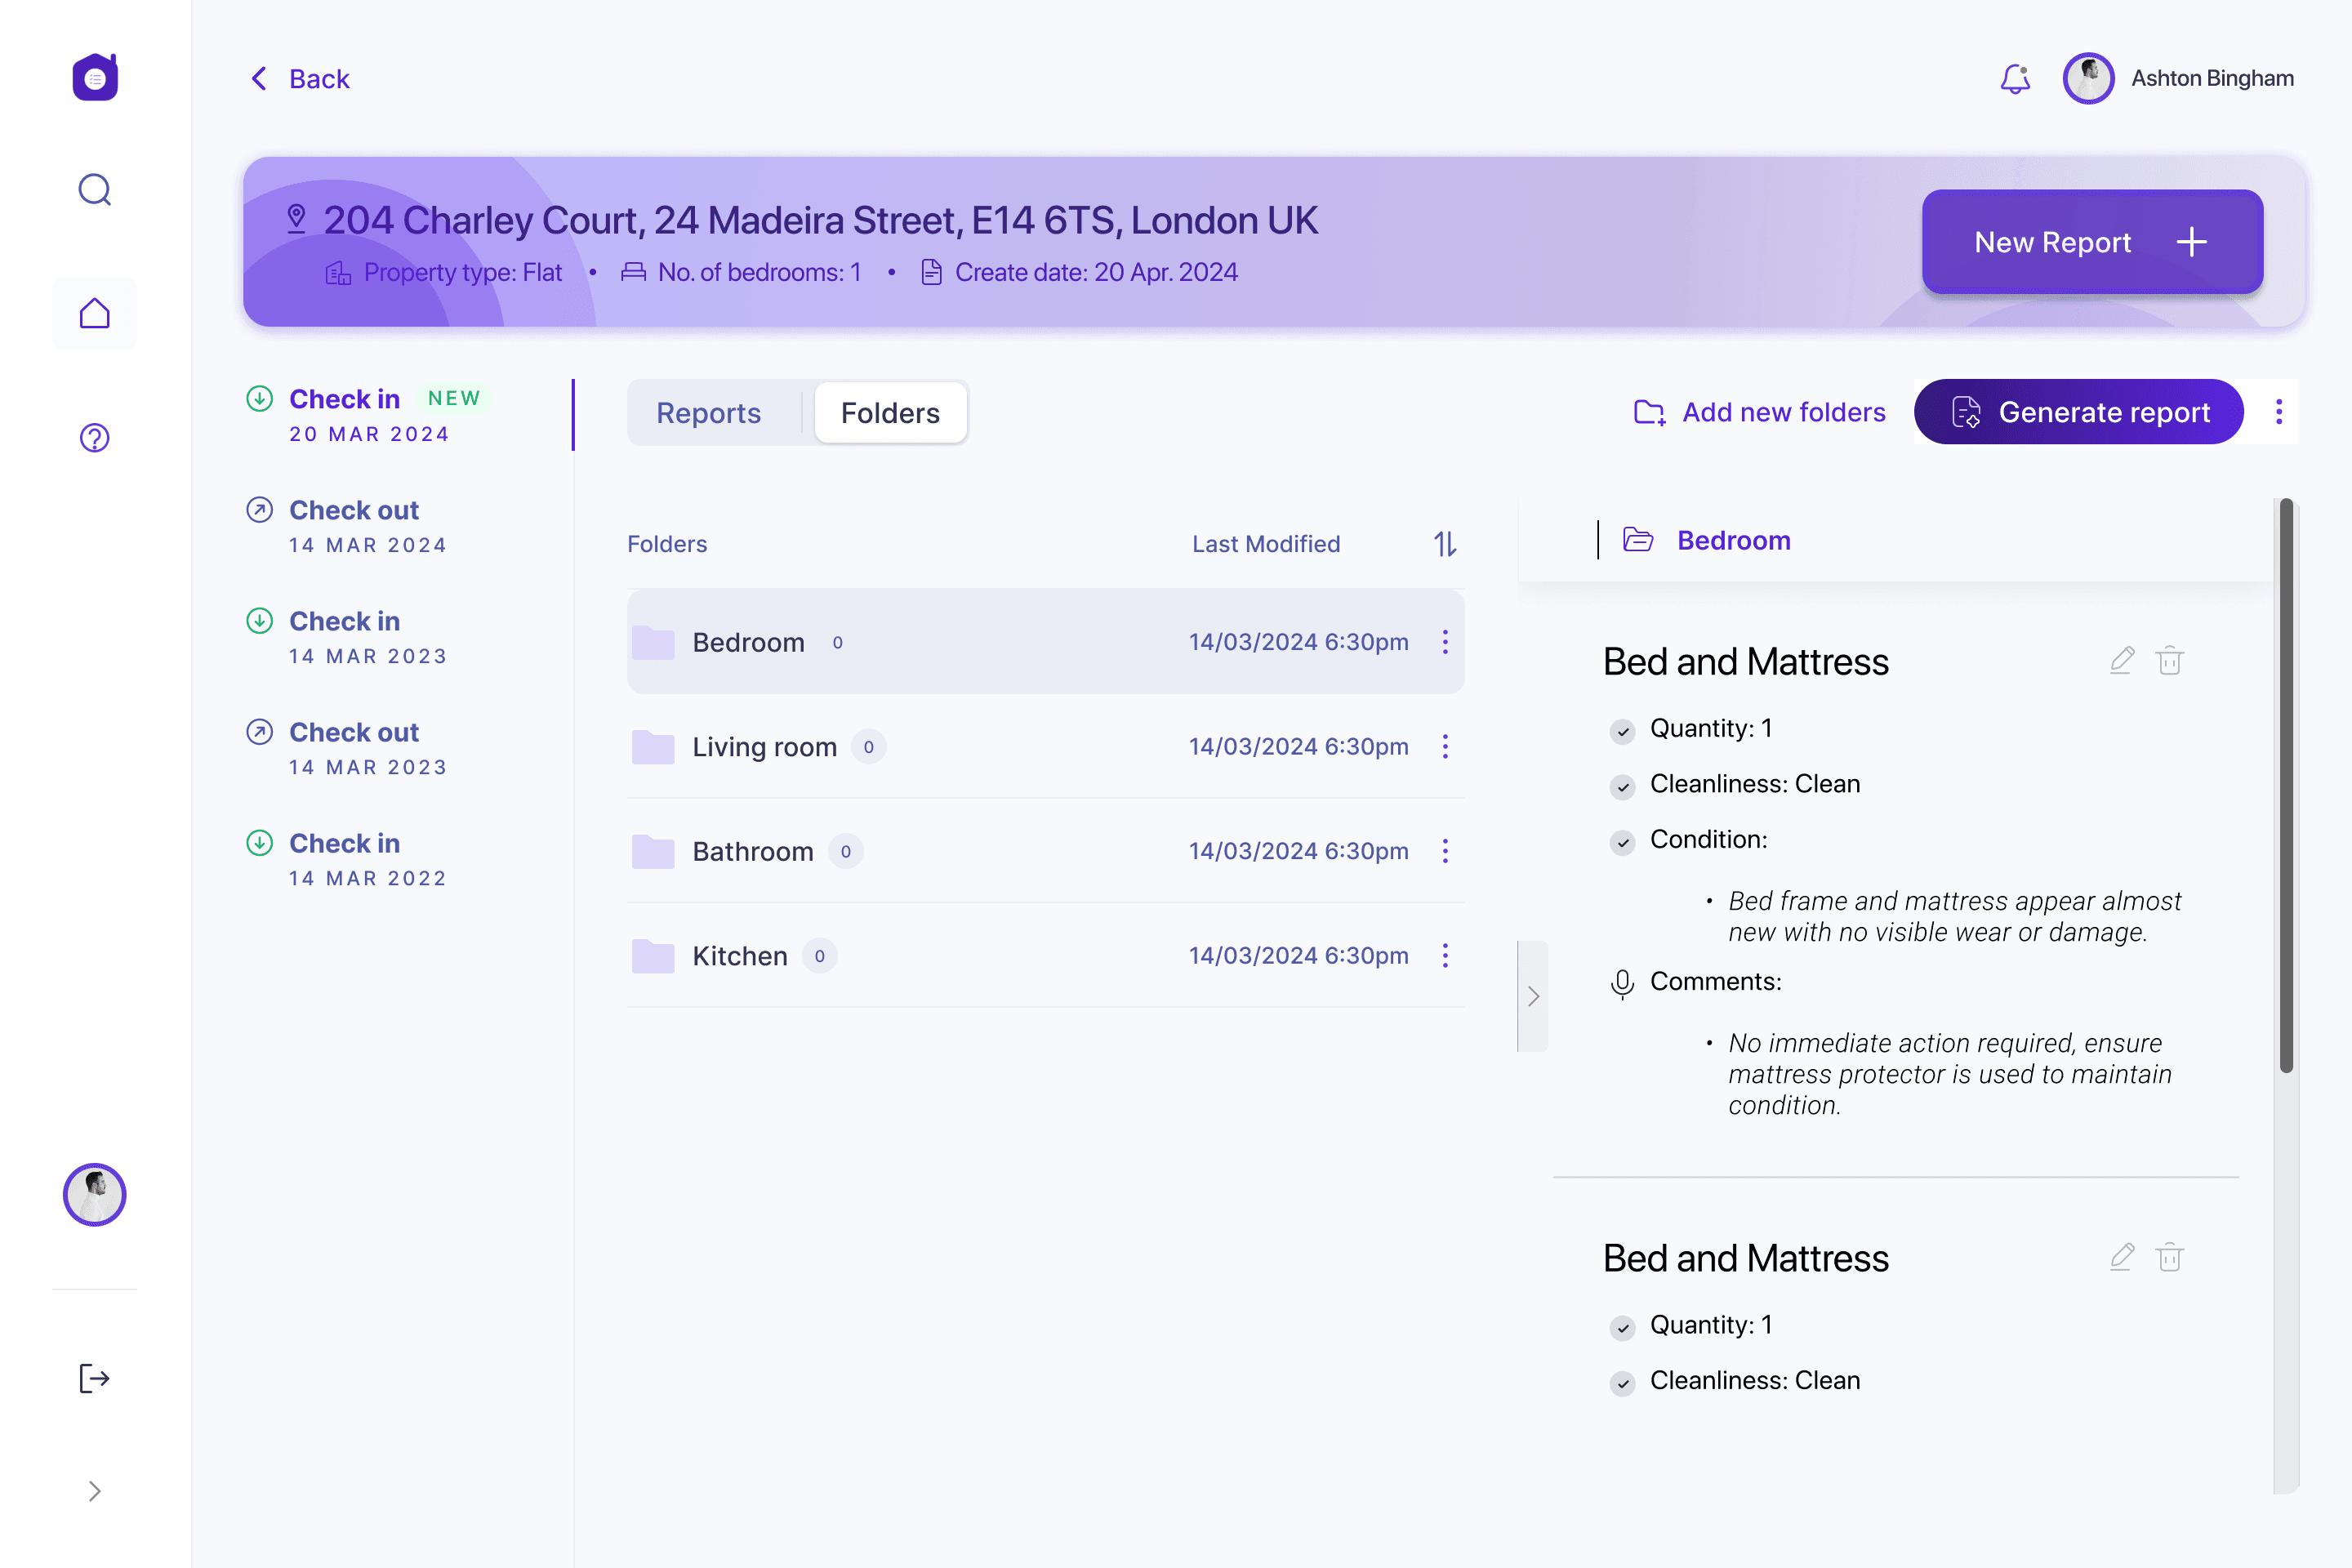Delete second Bed and Mattress item
The height and width of the screenshot is (1568, 2352).
pos(2169,1257)
